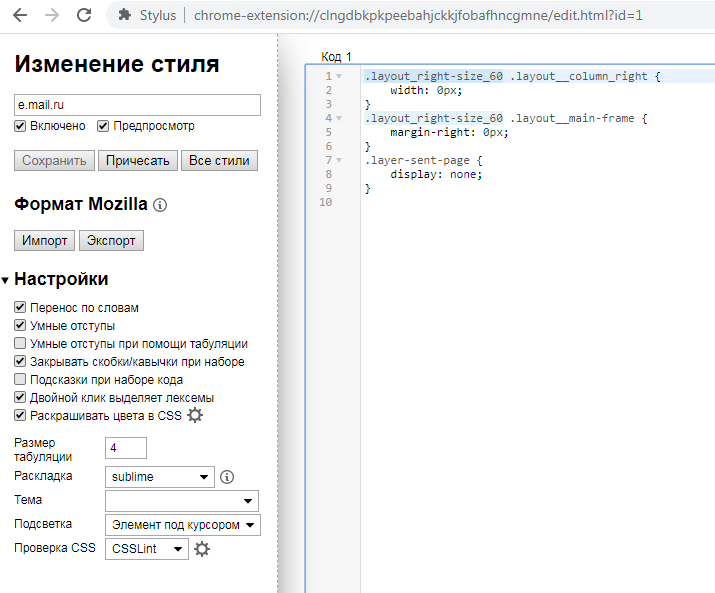This screenshot has height=593, width=715.
Task: Click the Stylus extension puzzle icon
Action: point(124,15)
